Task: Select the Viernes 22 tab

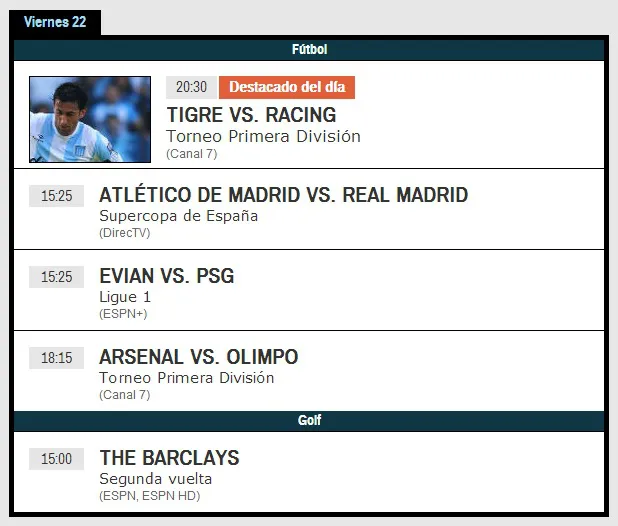Action: click(x=55, y=22)
